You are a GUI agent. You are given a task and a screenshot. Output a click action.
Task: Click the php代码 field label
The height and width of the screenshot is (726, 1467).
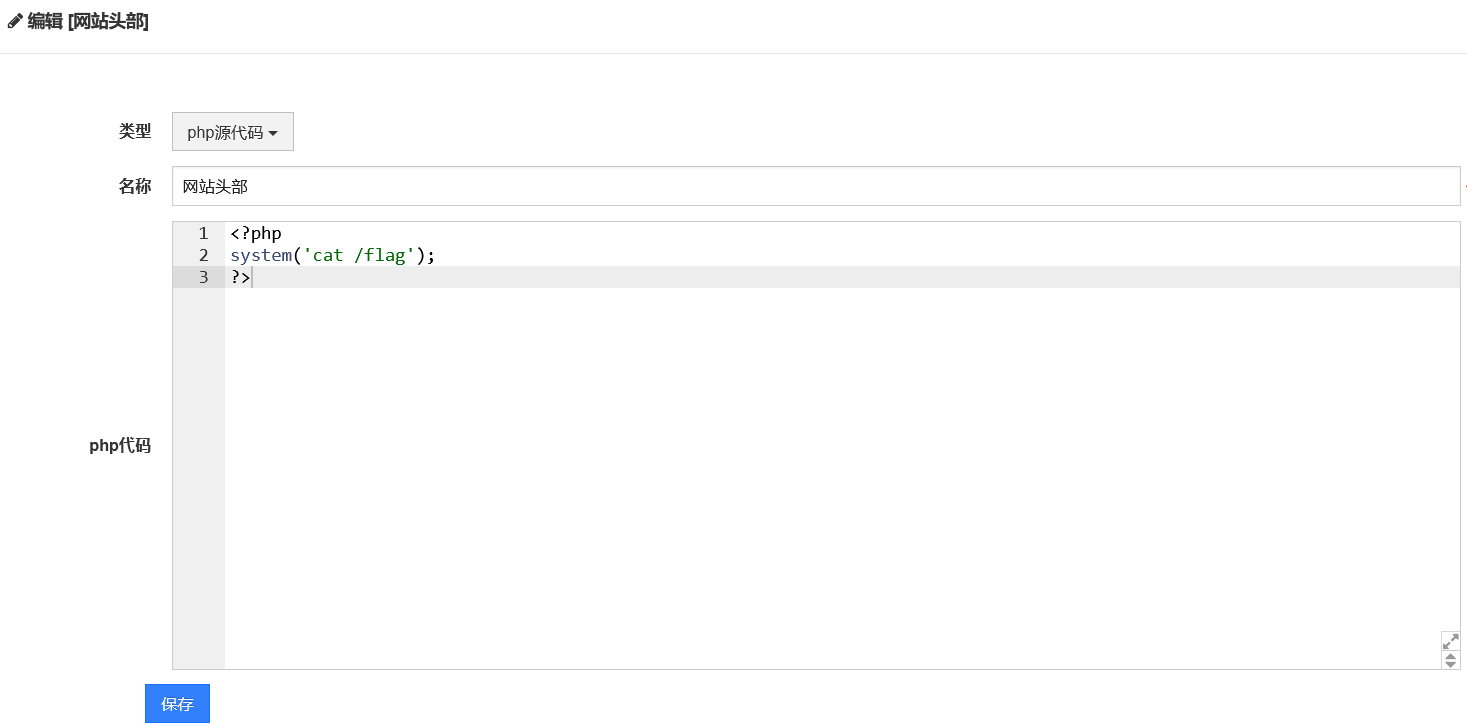[120, 446]
